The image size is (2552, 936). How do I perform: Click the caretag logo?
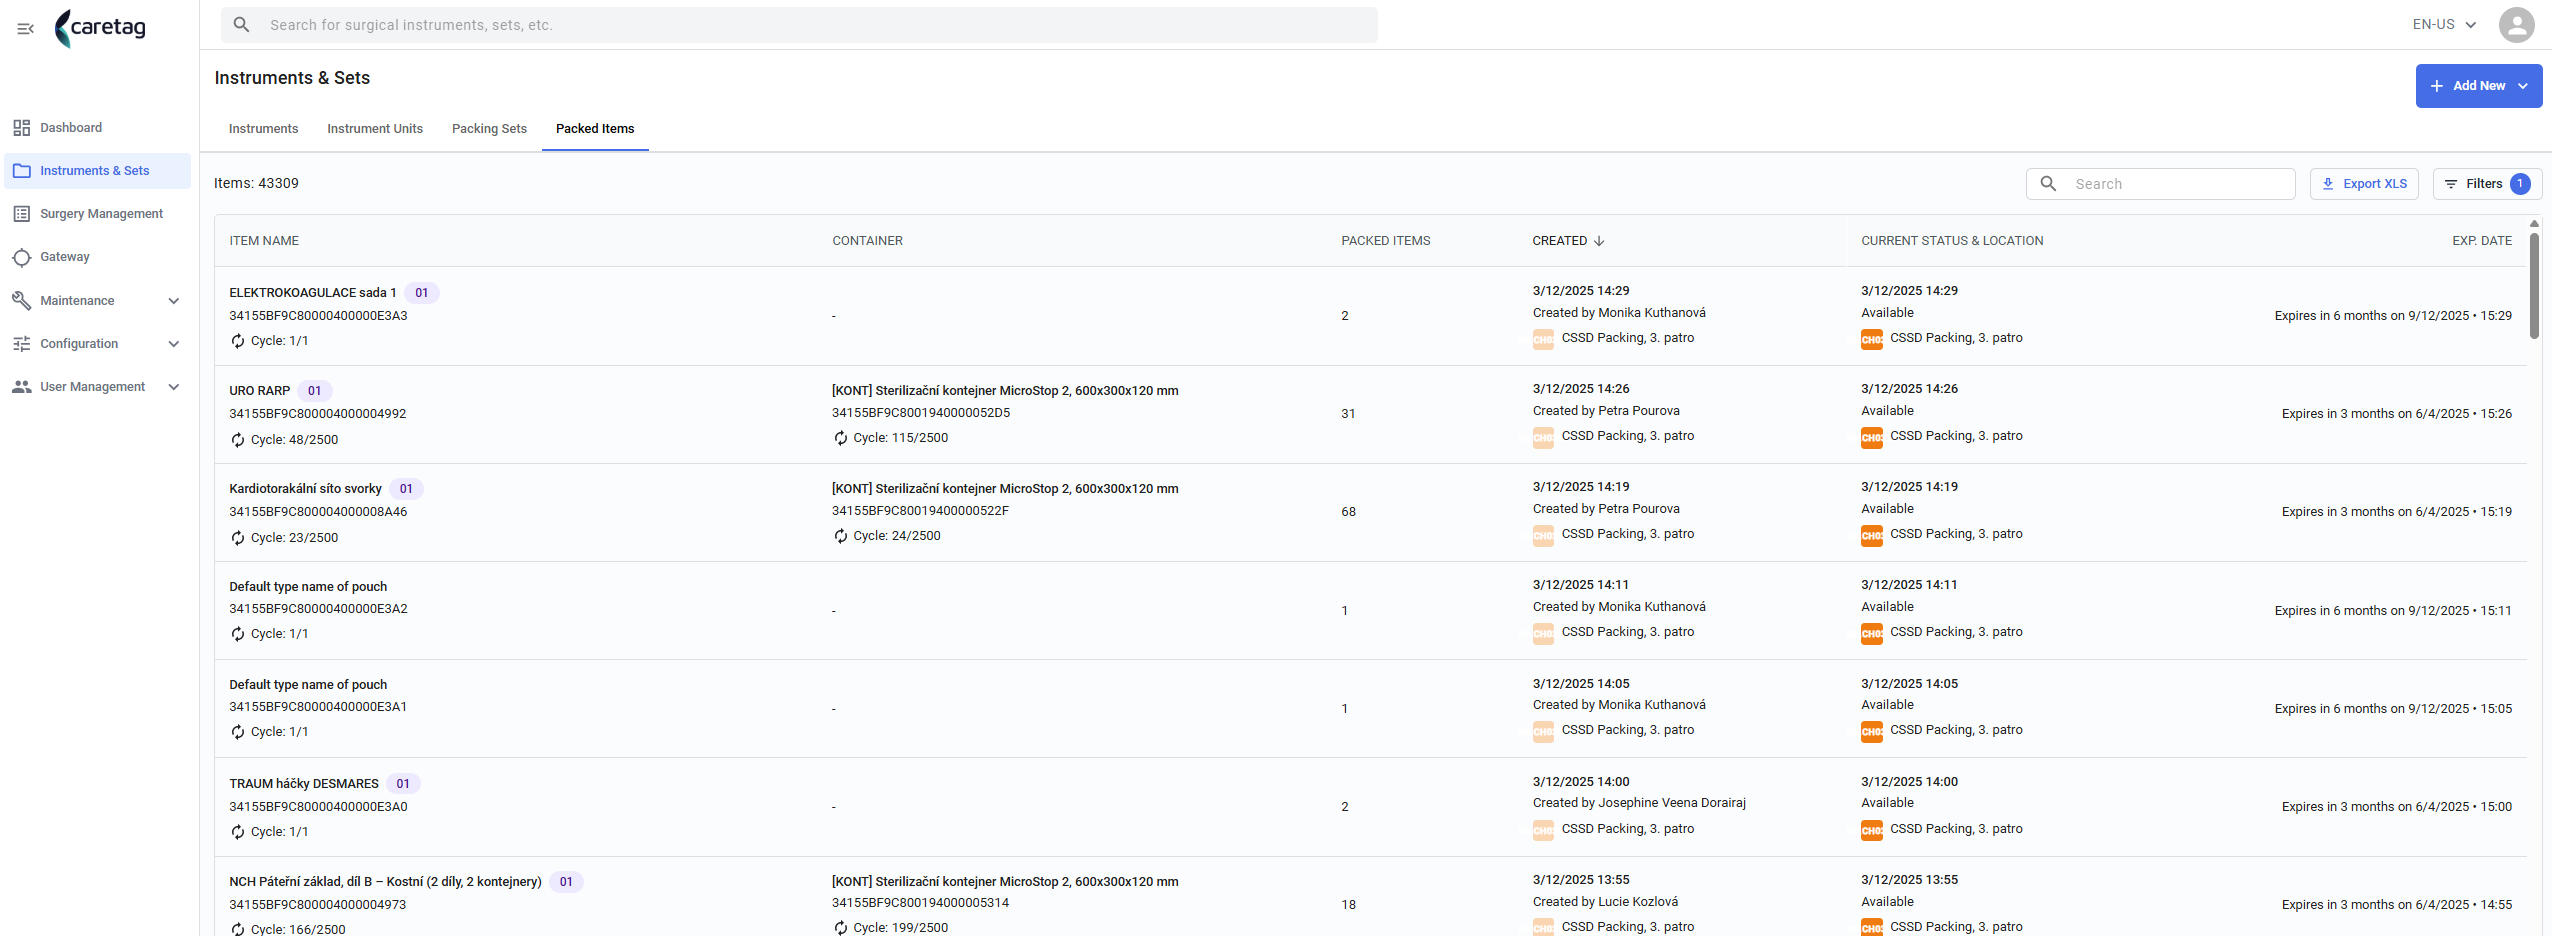pos(100,27)
